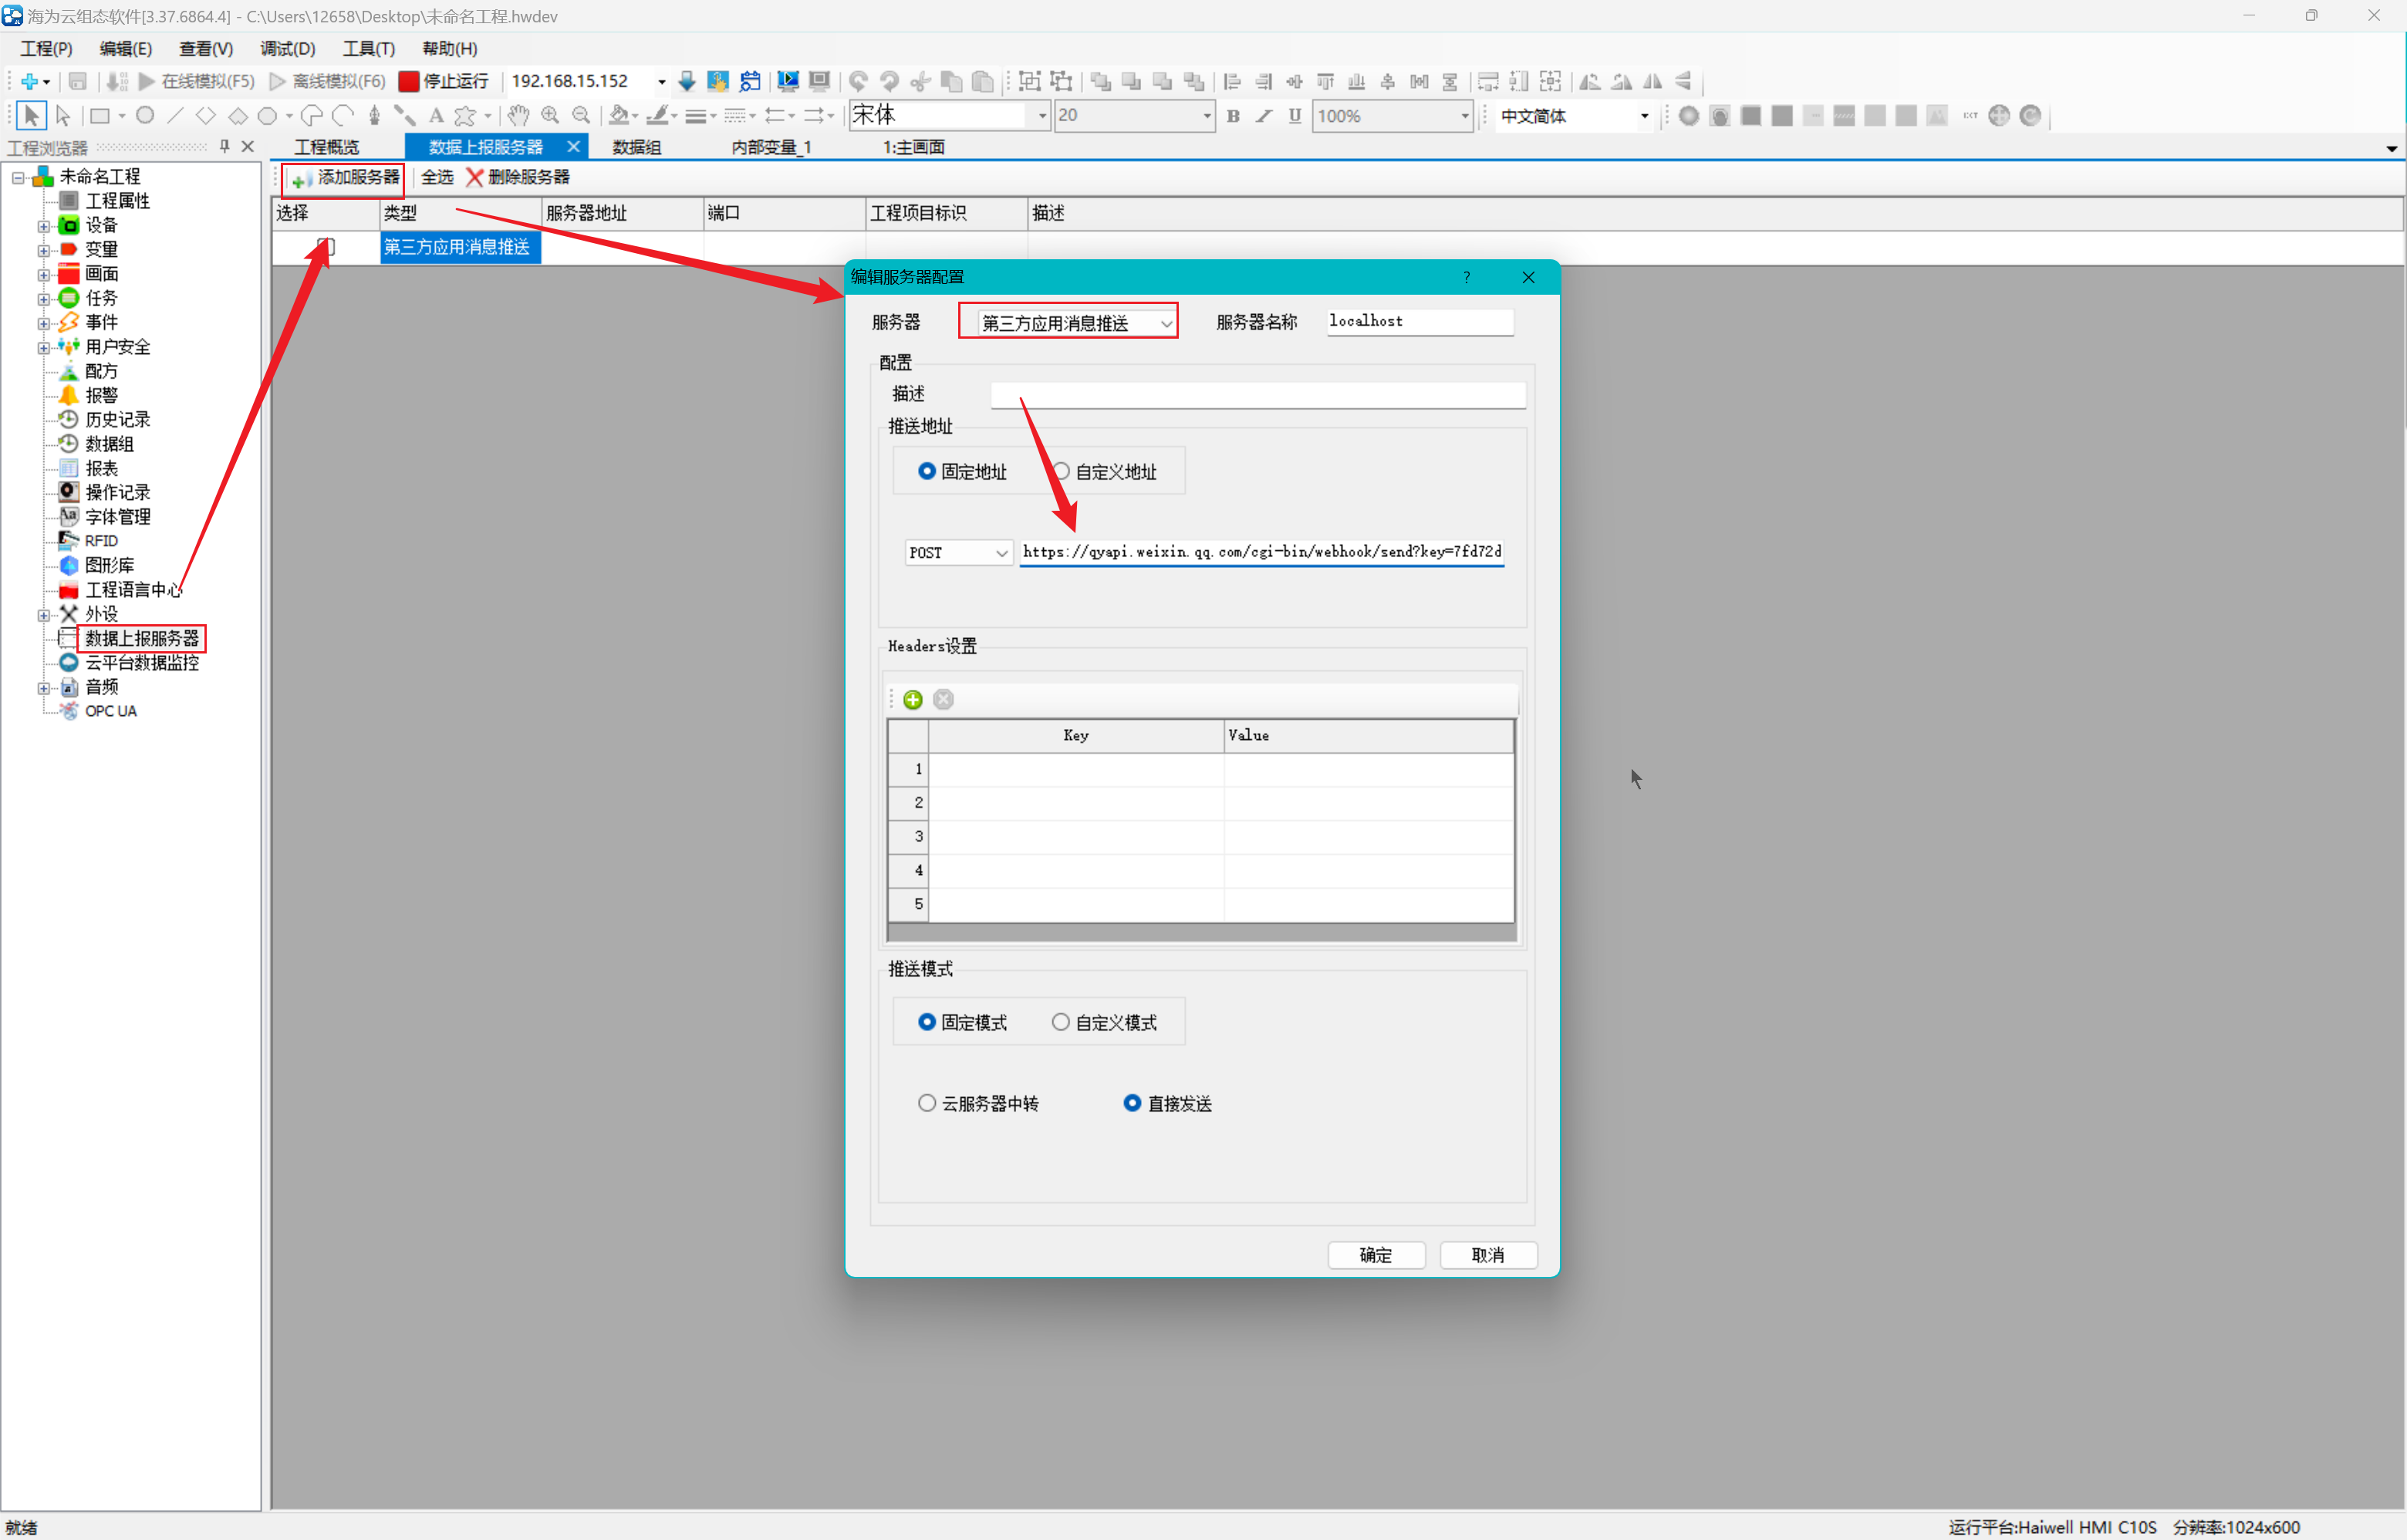The width and height of the screenshot is (2407, 1540).
Task: Click the Underline formatting icon
Action: click(x=1295, y=116)
